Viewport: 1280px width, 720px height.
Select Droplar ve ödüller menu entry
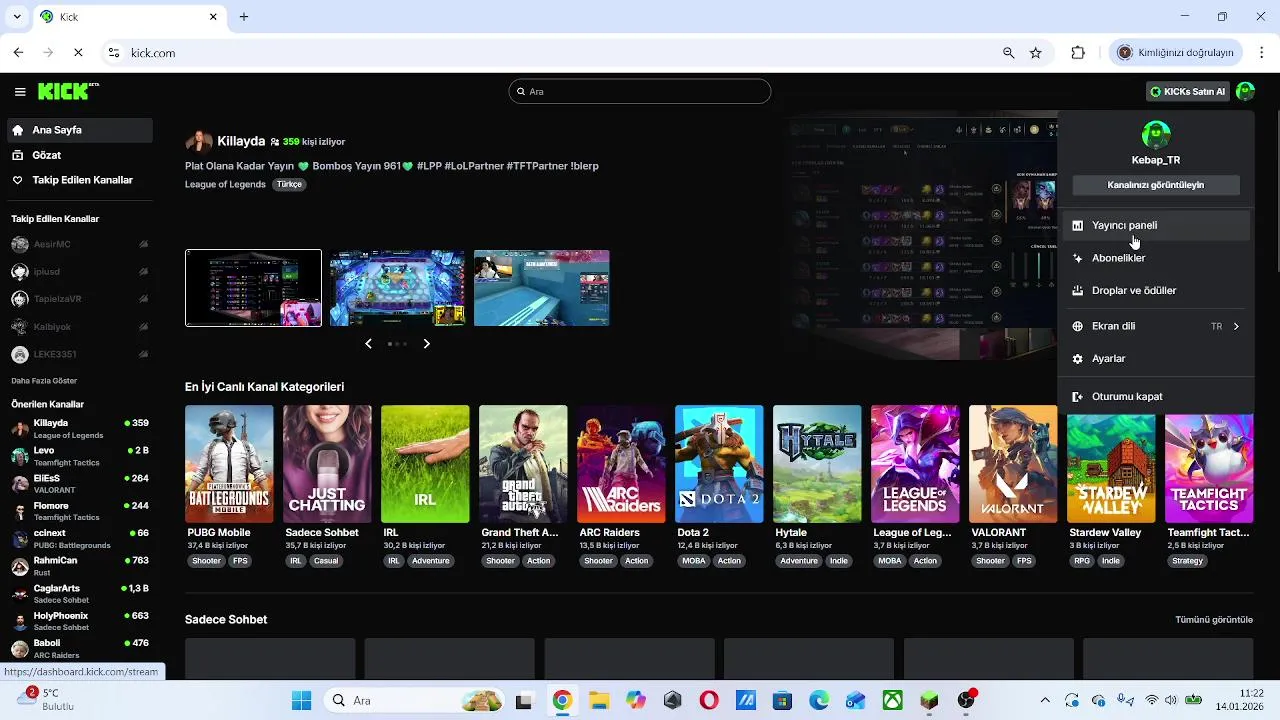[1156, 291]
